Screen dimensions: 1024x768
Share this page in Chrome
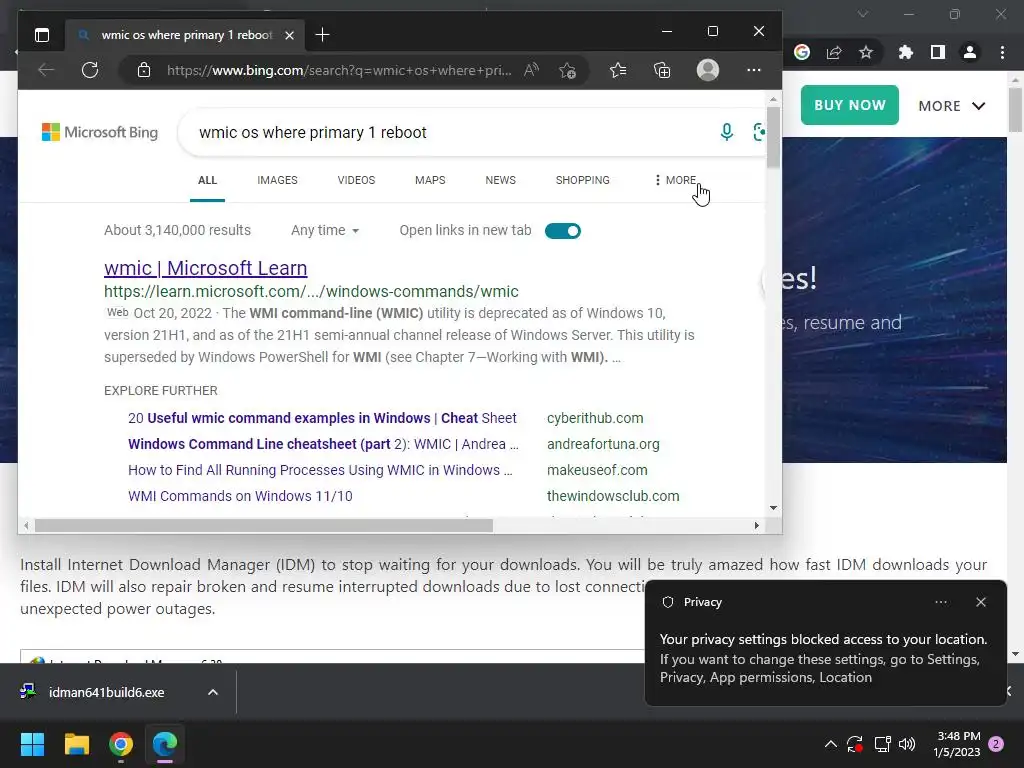tap(834, 52)
